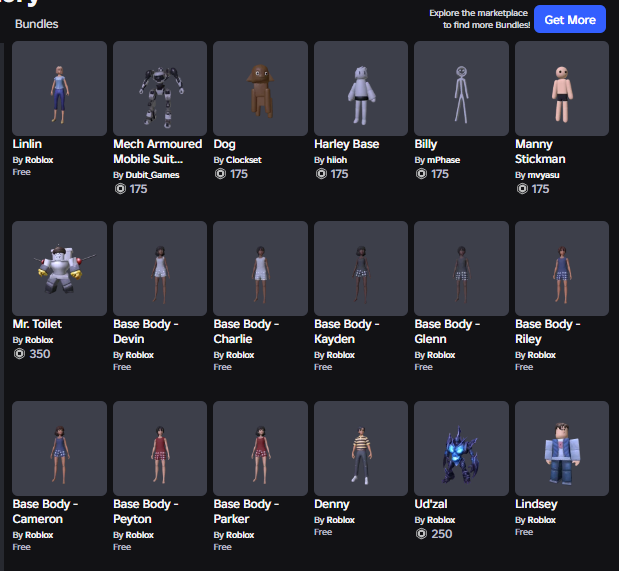Click Roblox creator link under Denny
The width and height of the screenshot is (619, 571).
tap(340, 520)
